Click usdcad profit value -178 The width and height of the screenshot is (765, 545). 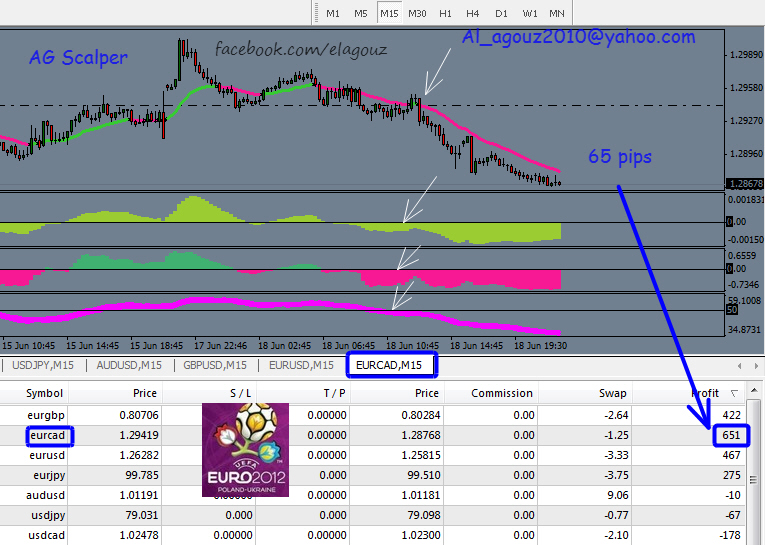(x=729, y=535)
